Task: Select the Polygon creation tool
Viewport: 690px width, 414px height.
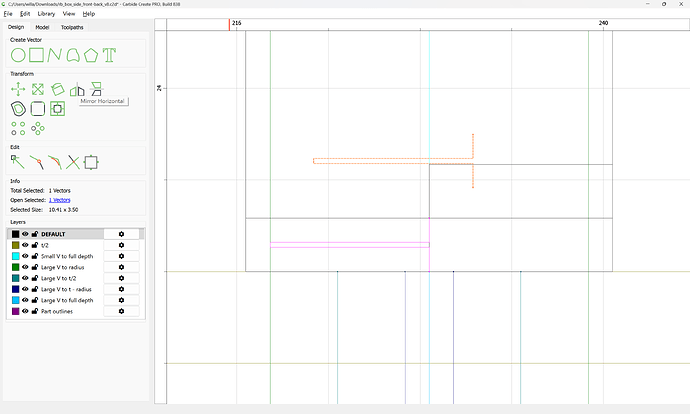Action: point(91,54)
